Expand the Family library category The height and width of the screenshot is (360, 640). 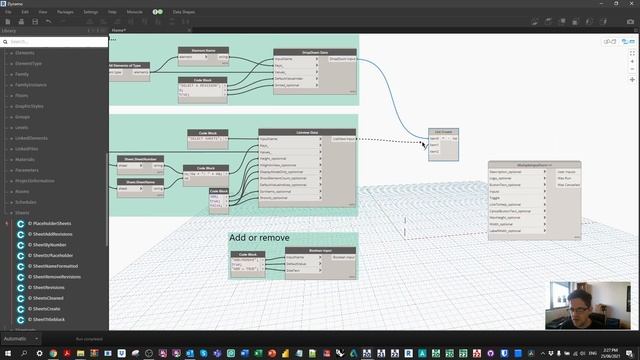(x=11, y=74)
